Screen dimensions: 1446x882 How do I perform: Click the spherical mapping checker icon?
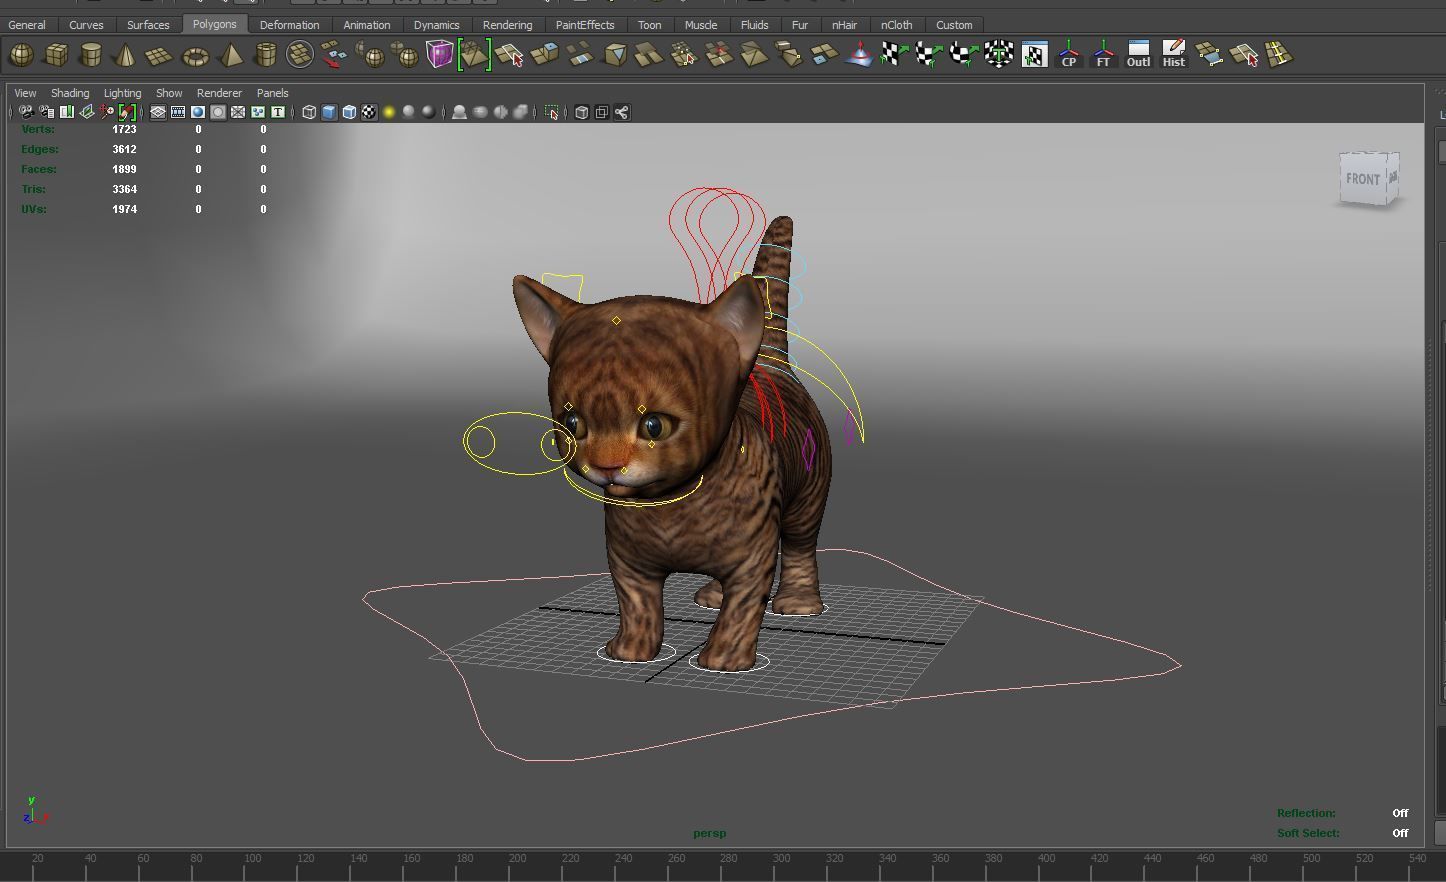click(964, 55)
